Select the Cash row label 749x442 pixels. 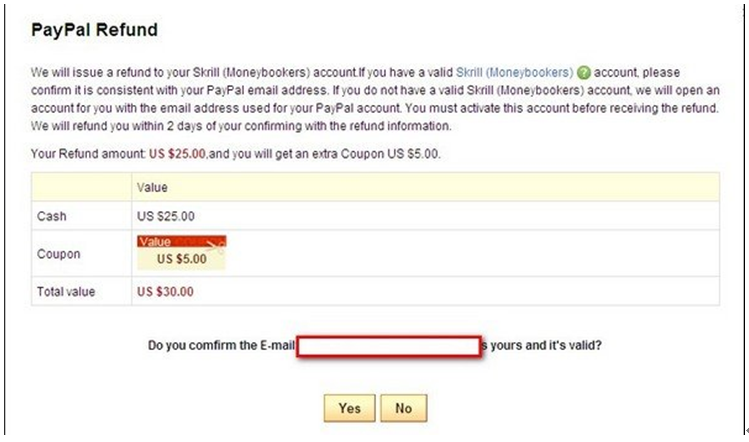(x=52, y=216)
